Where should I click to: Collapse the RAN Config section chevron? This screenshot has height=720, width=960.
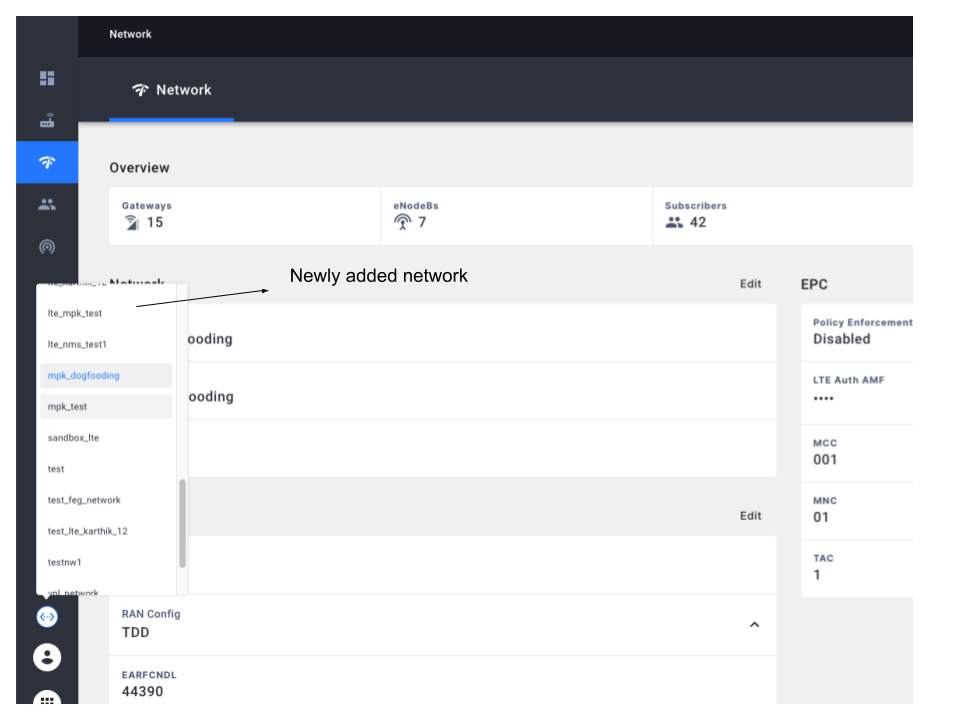[755, 623]
